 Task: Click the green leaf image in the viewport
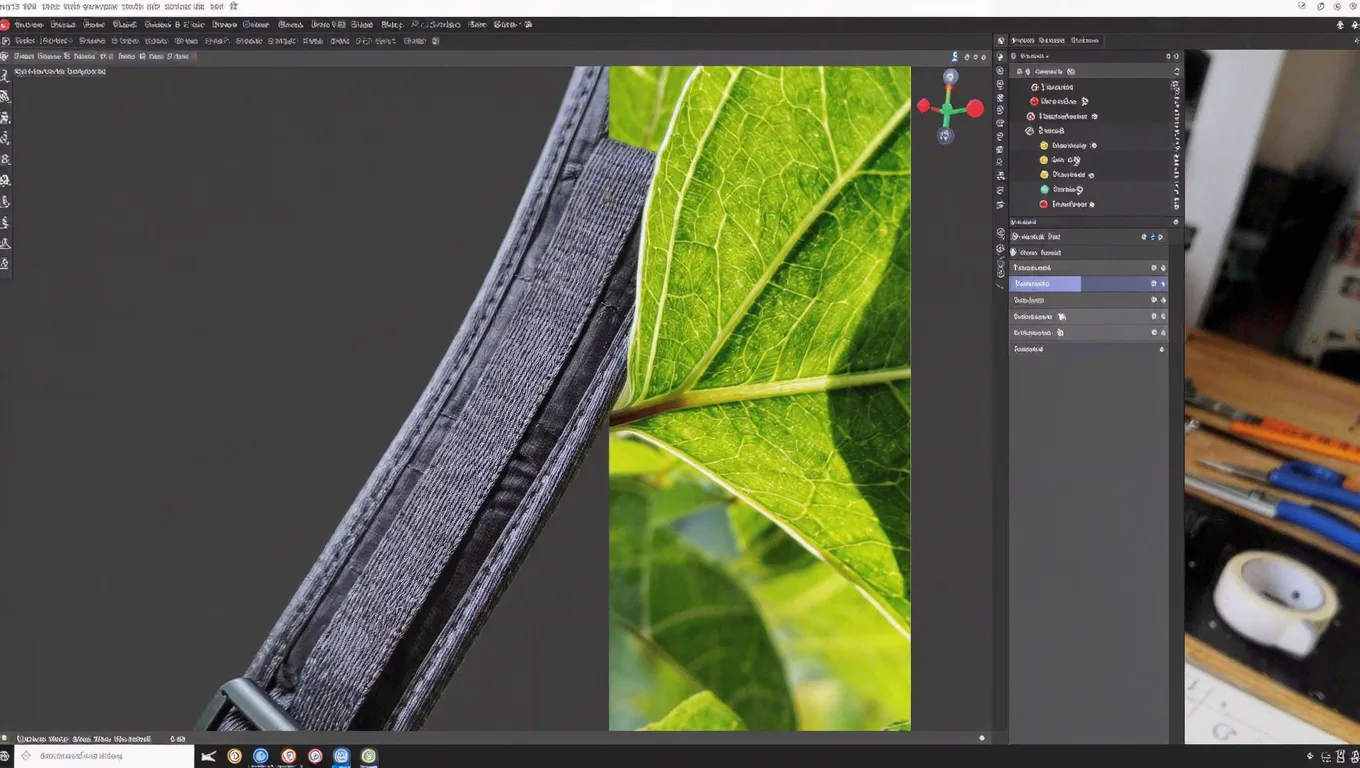(760, 398)
